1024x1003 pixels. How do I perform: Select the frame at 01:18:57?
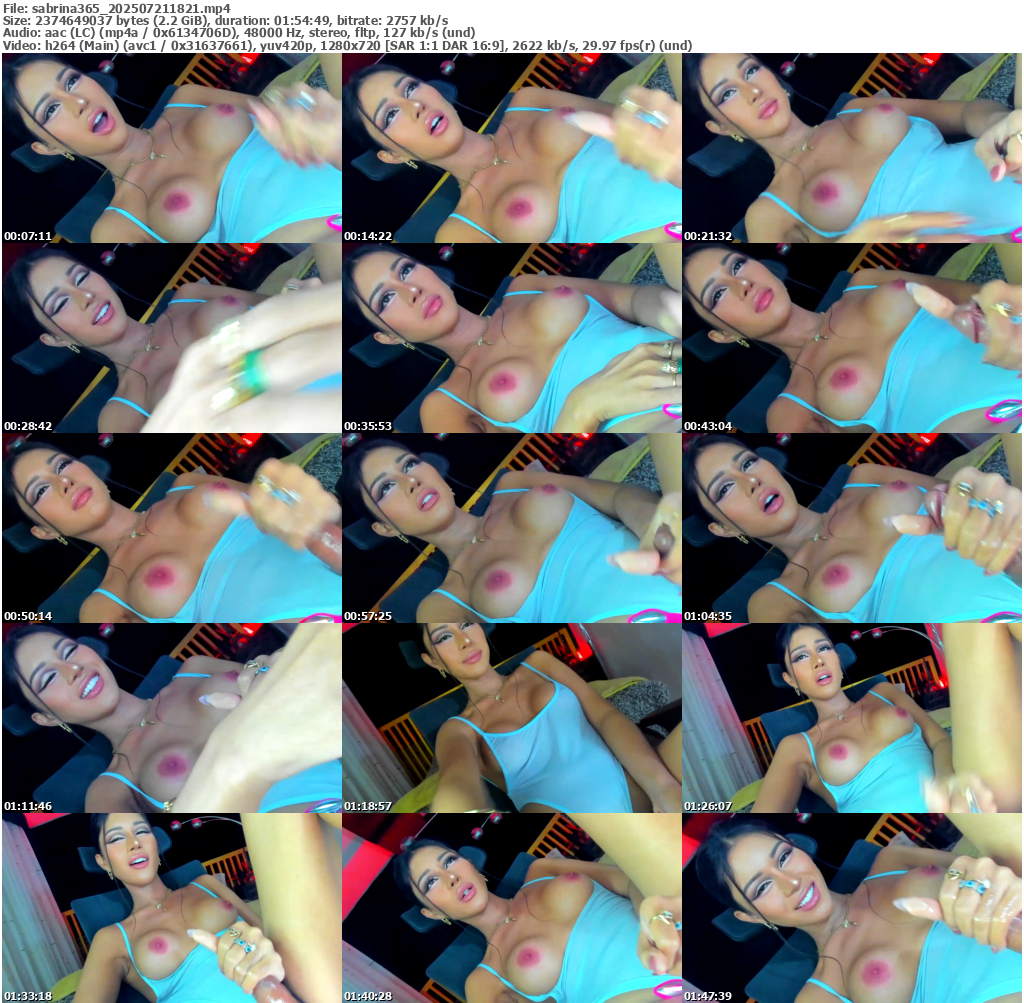pos(511,718)
